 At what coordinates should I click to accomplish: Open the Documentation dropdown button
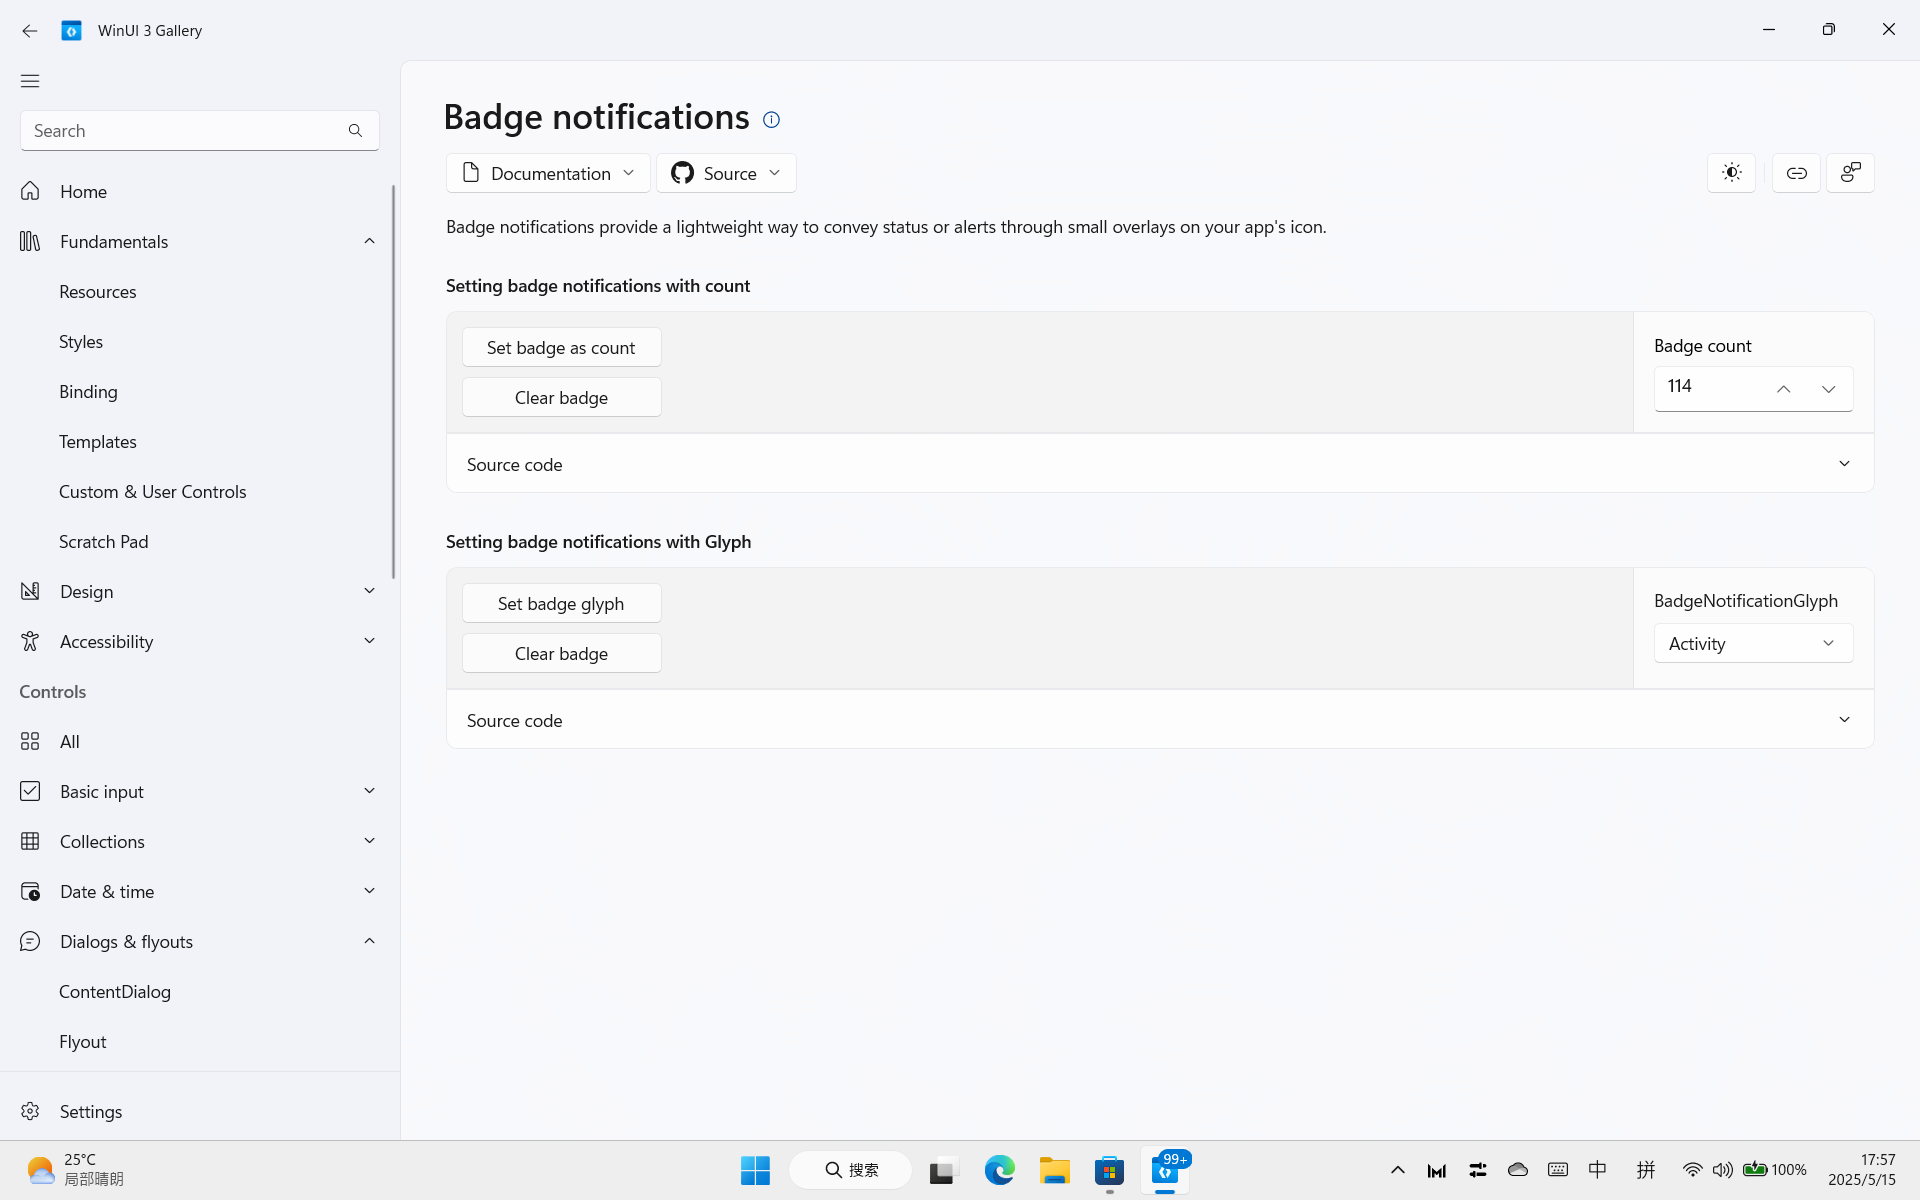pos(548,173)
